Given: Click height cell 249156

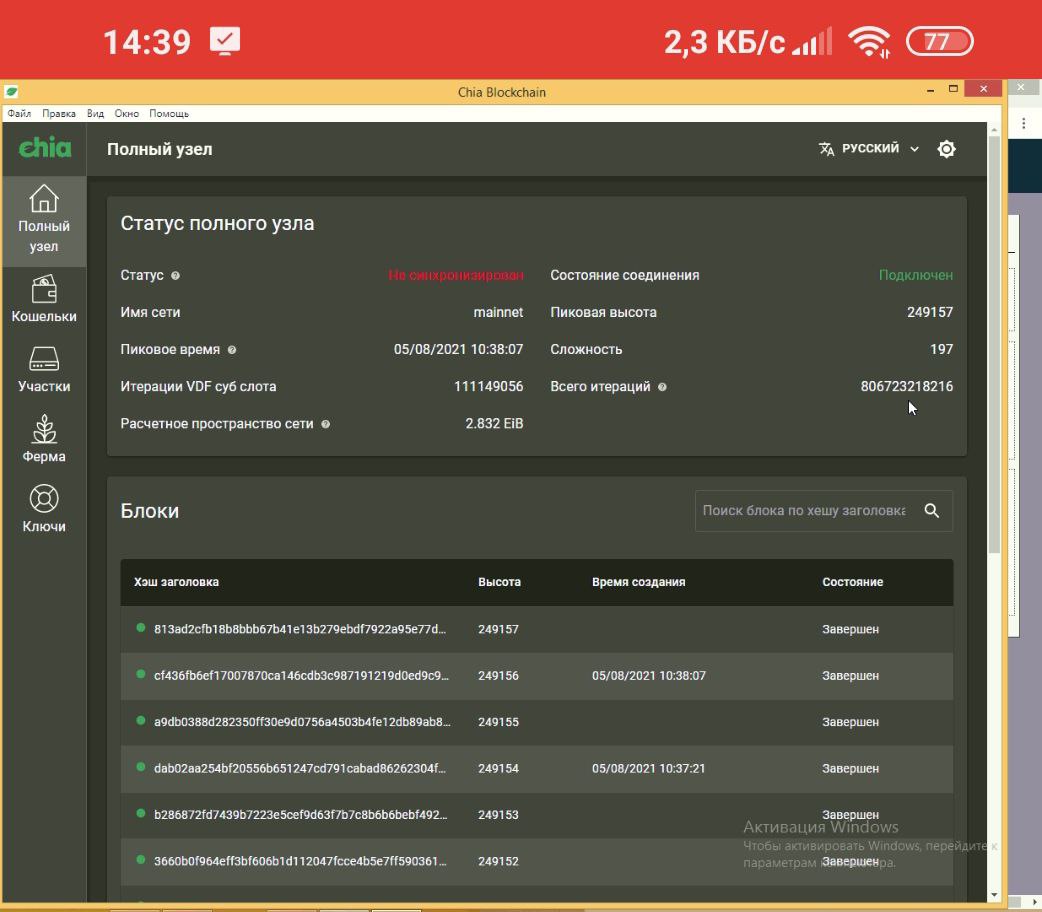Looking at the screenshot, I should 498,676.
